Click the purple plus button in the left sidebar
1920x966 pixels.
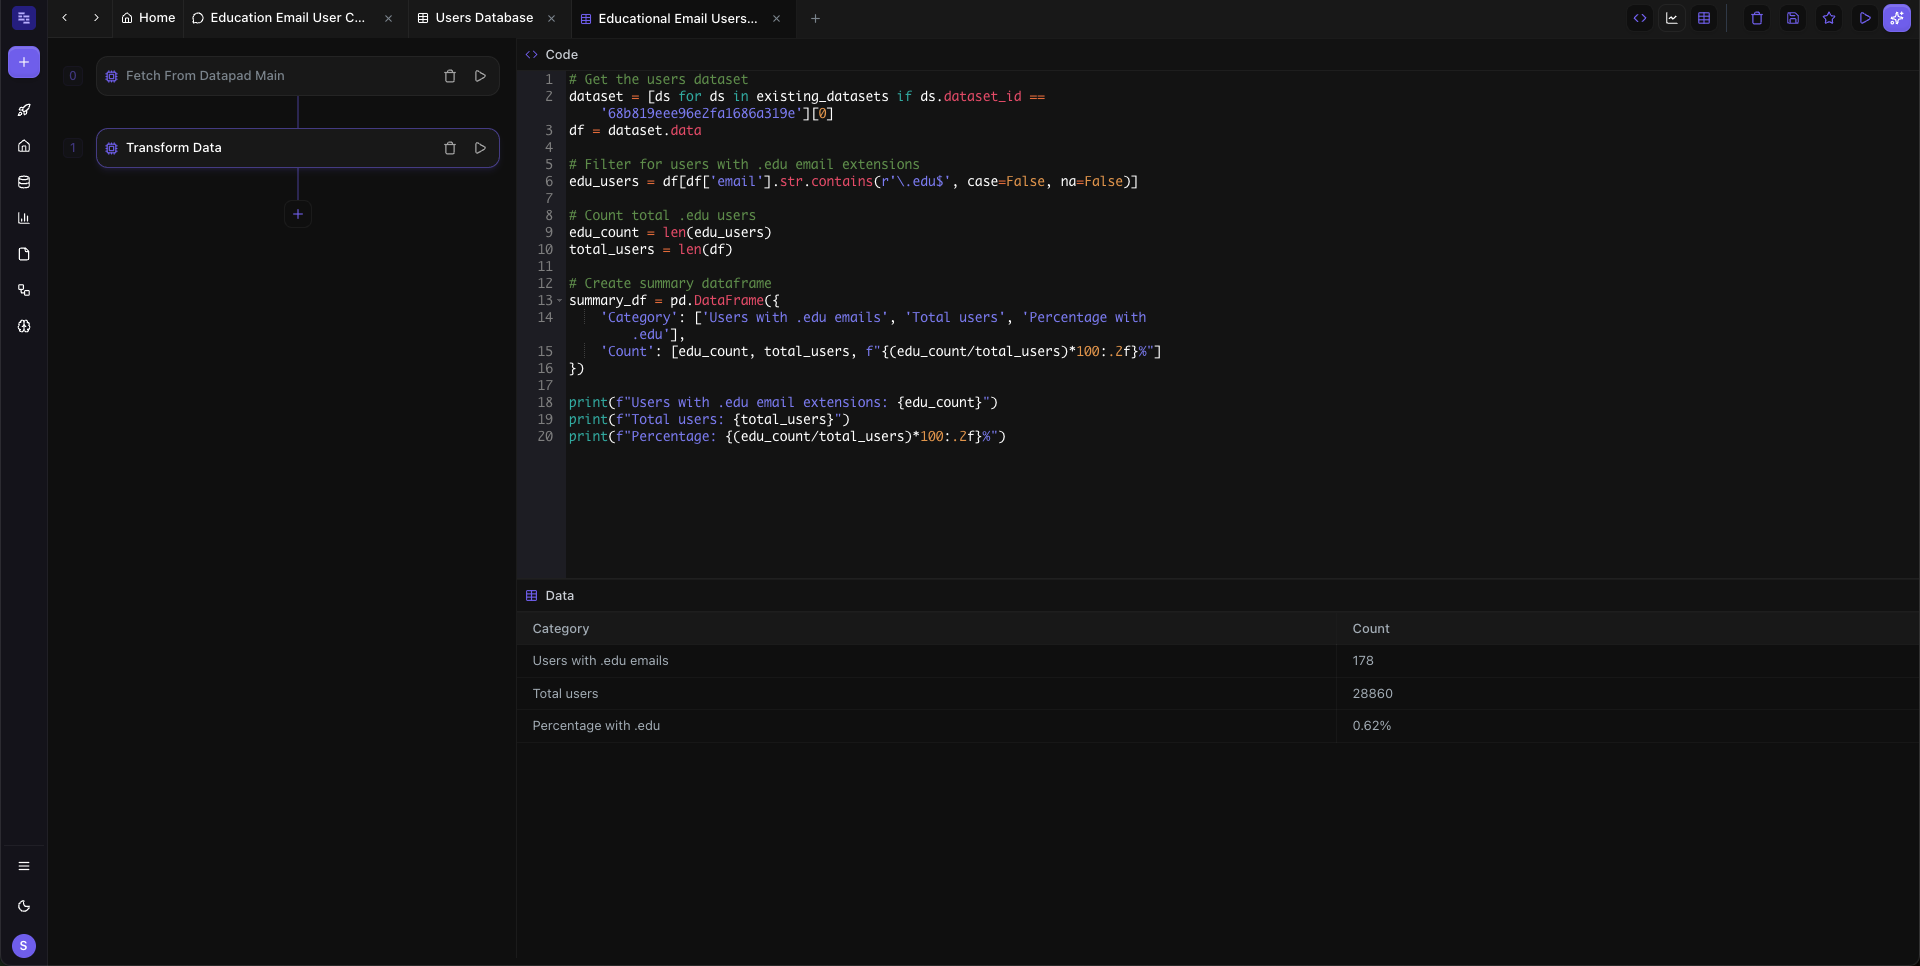(24, 62)
